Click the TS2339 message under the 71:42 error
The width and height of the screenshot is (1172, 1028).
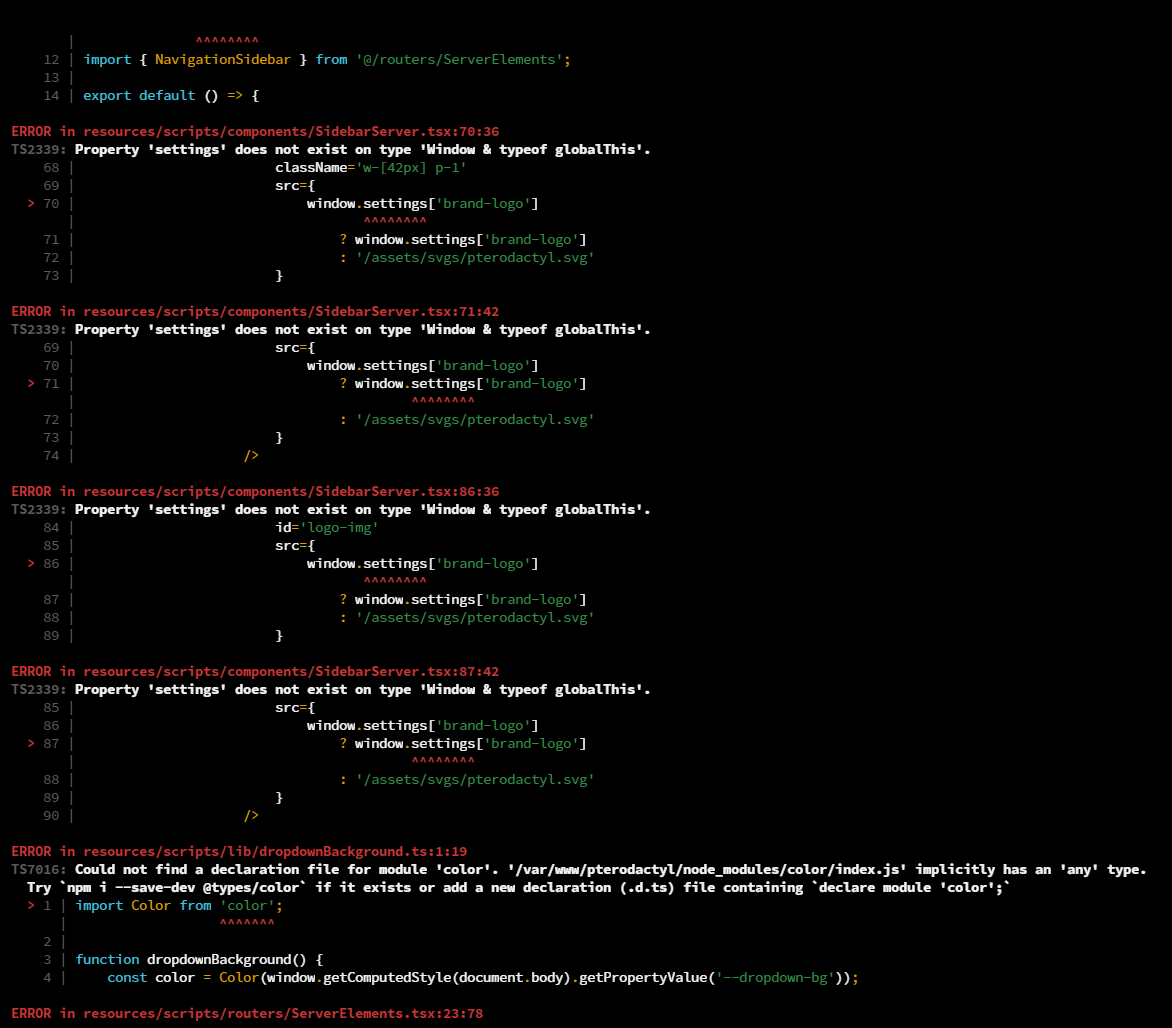click(x=331, y=330)
